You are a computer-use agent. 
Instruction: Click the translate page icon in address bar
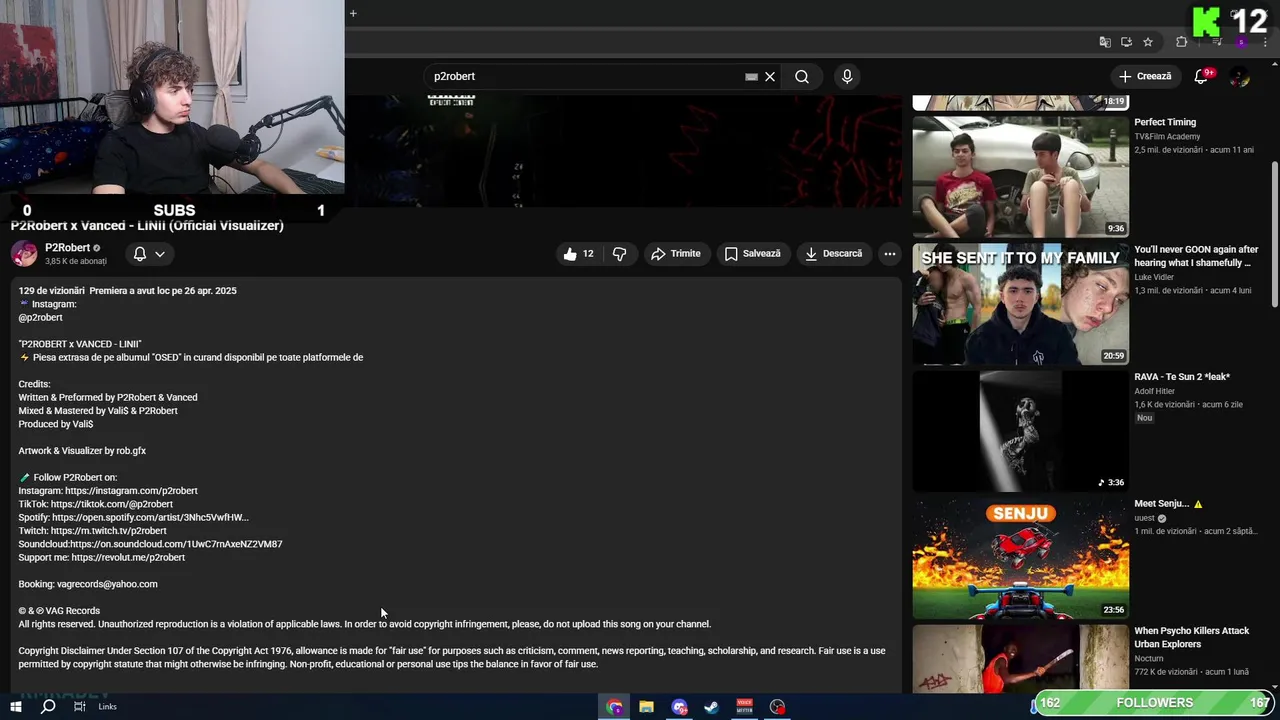(1105, 42)
